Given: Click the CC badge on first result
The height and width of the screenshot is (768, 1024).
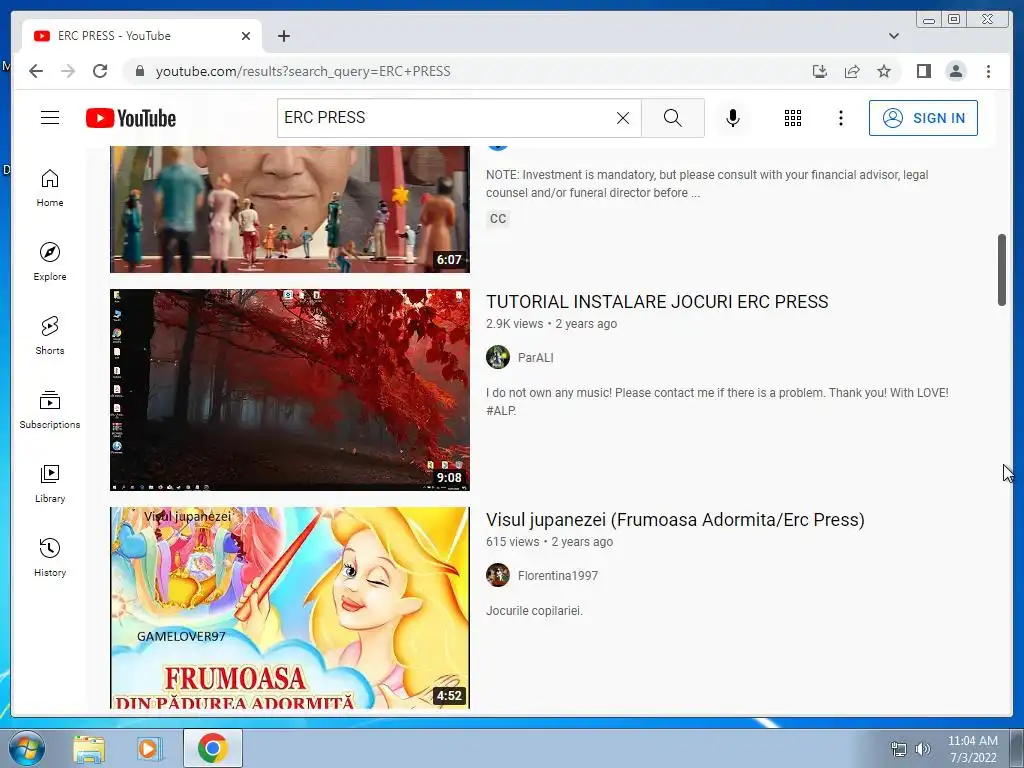Looking at the screenshot, I should pos(498,219).
